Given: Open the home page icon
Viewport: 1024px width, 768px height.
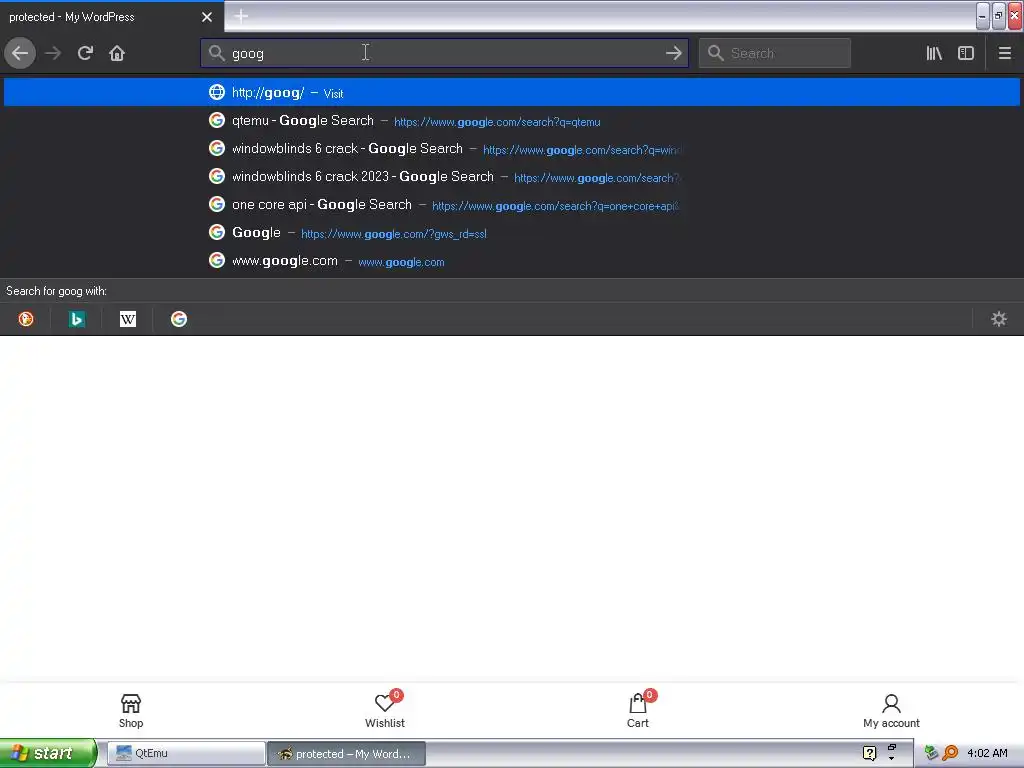Looking at the screenshot, I should pyautogui.click(x=117, y=53).
